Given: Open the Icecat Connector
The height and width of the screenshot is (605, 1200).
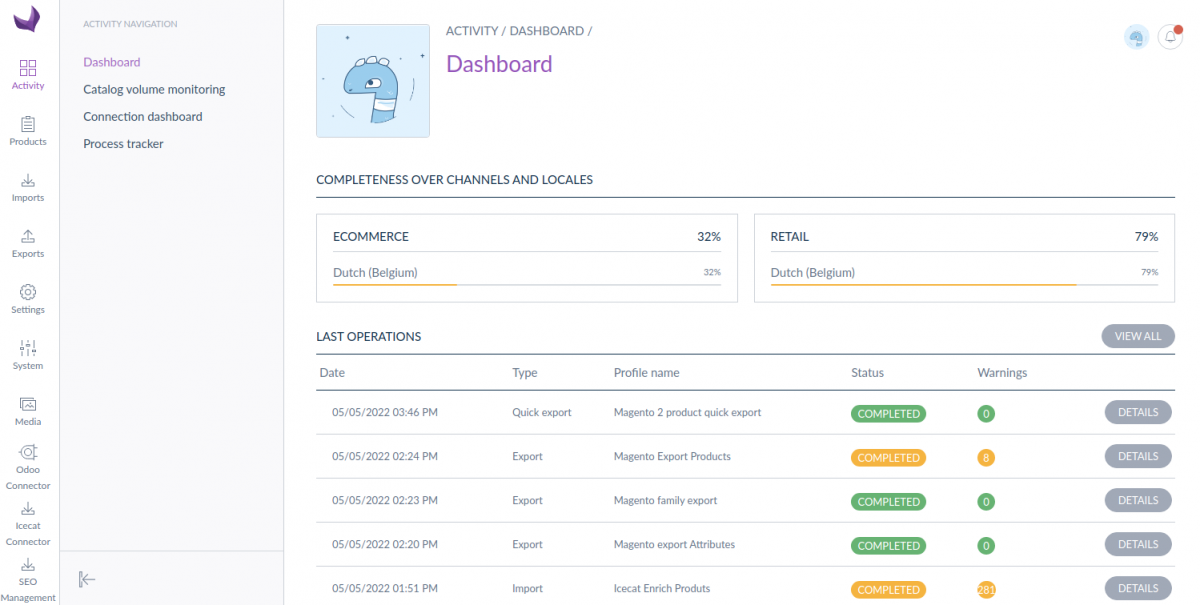Looking at the screenshot, I should (x=28, y=523).
